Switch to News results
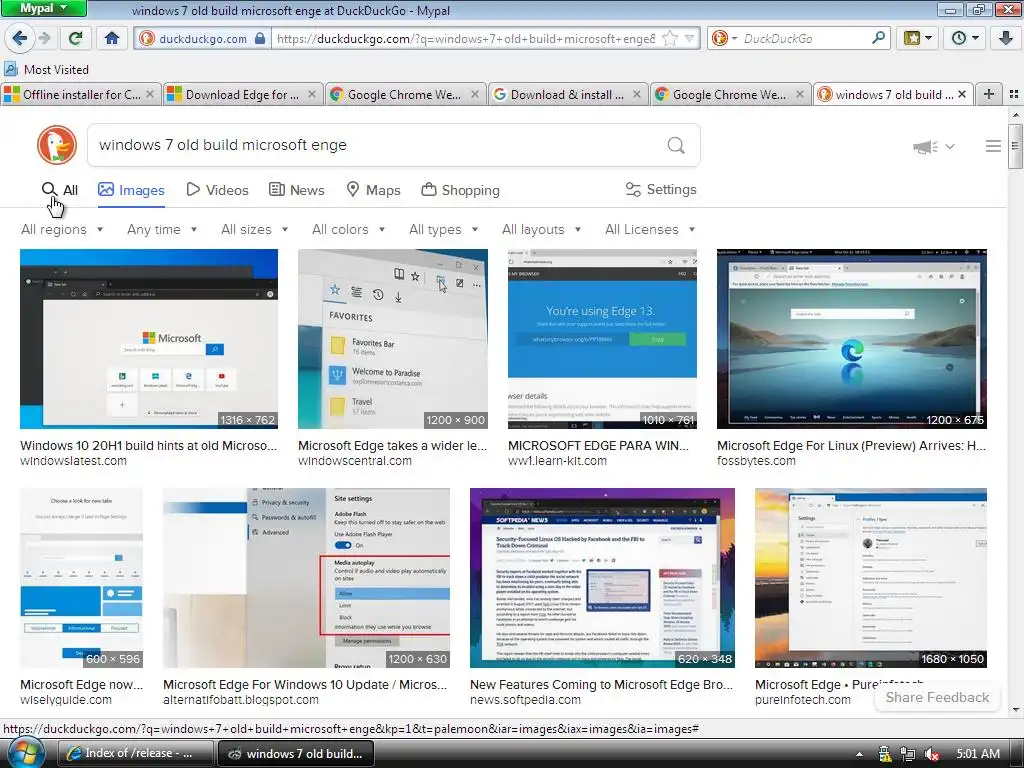The image size is (1024, 768). 296,190
